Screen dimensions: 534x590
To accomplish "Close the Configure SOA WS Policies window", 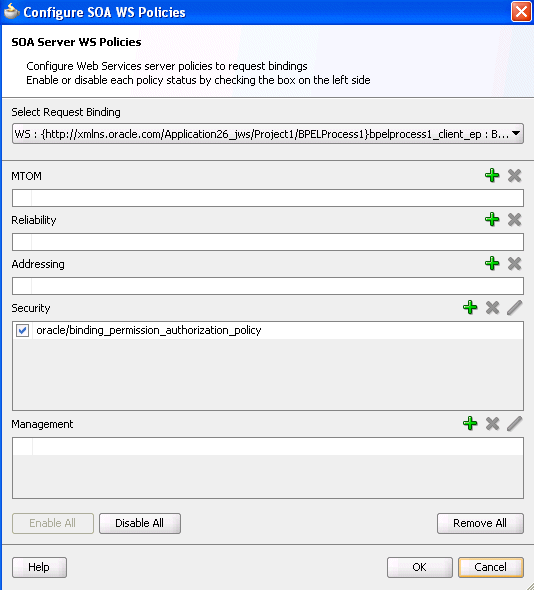I will click(521, 12).
